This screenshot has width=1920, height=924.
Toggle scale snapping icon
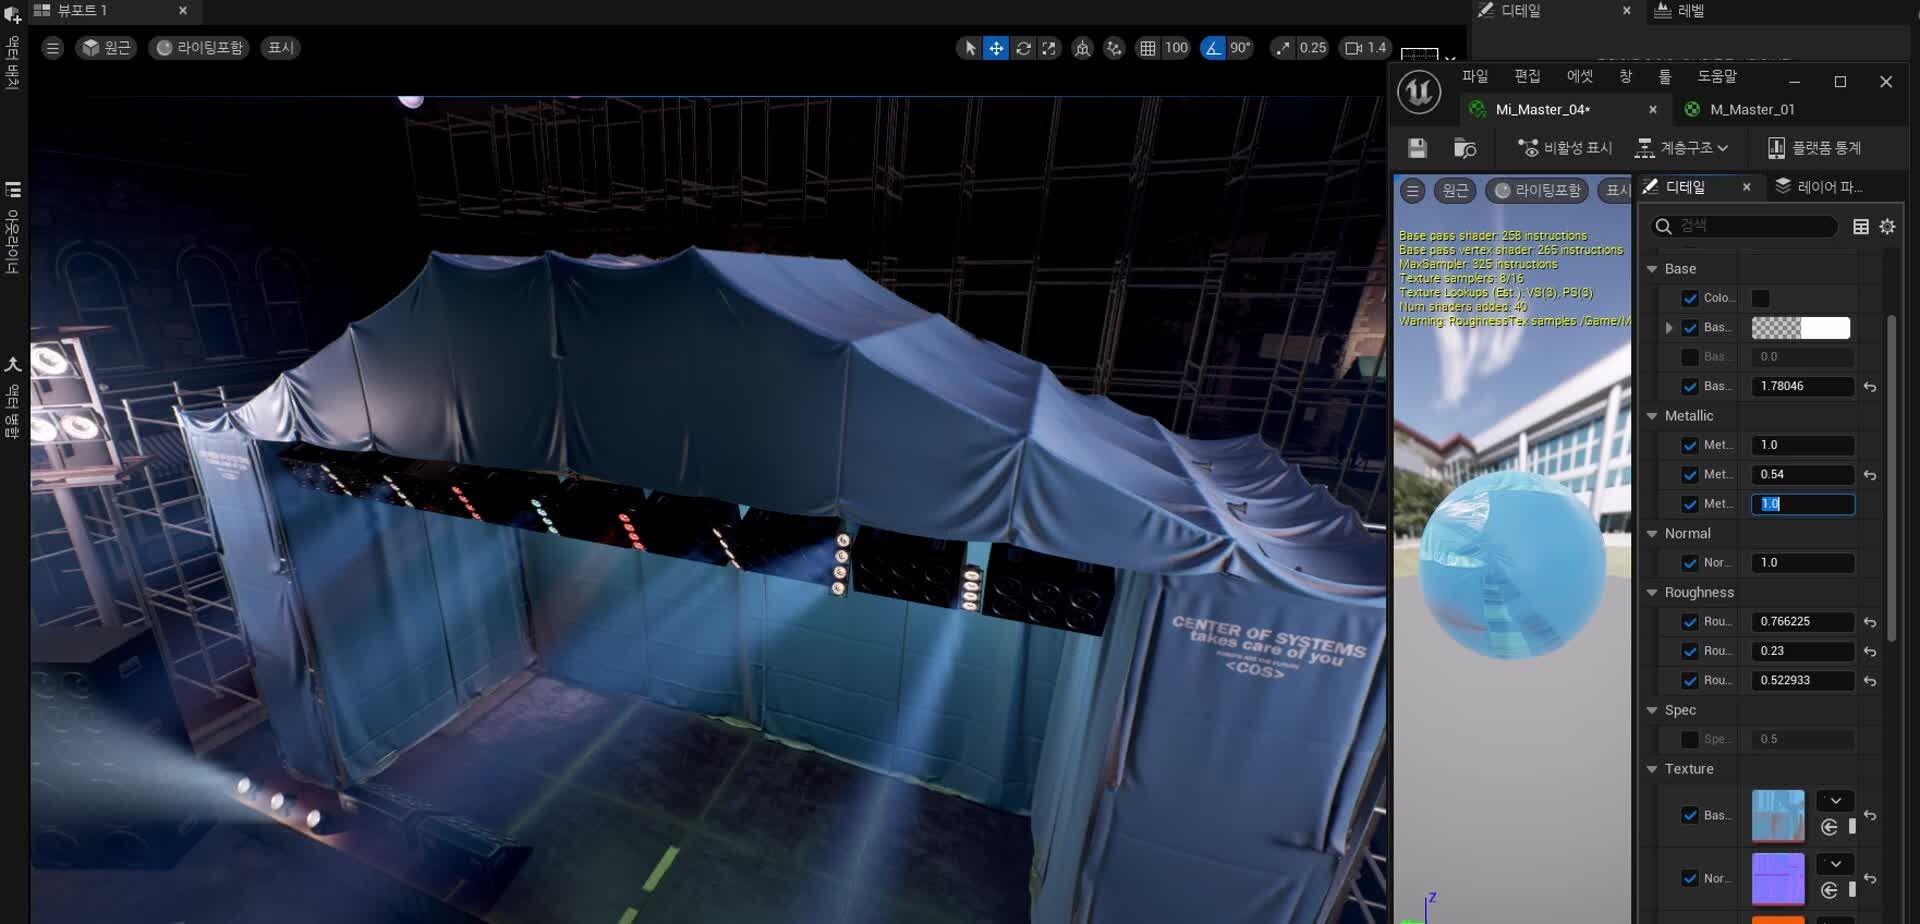(x=1282, y=48)
